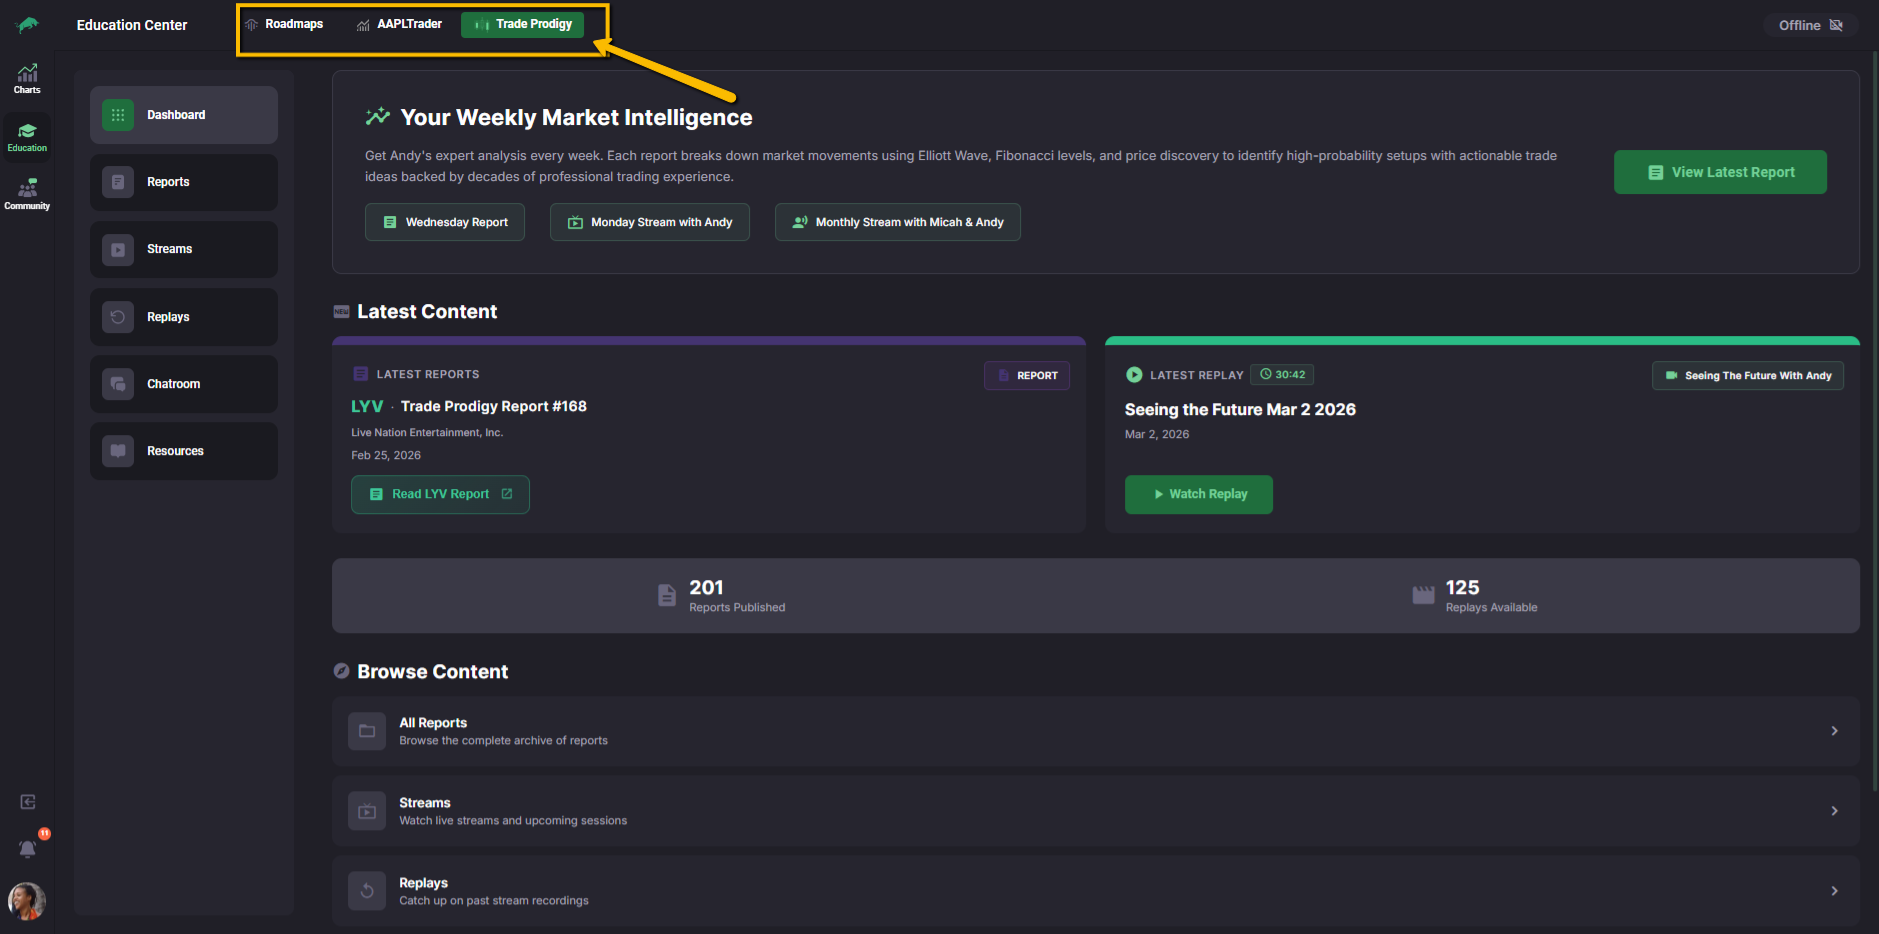The width and height of the screenshot is (1879, 934).
Task: Click the Community icon in left rail
Action: (x=27, y=194)
